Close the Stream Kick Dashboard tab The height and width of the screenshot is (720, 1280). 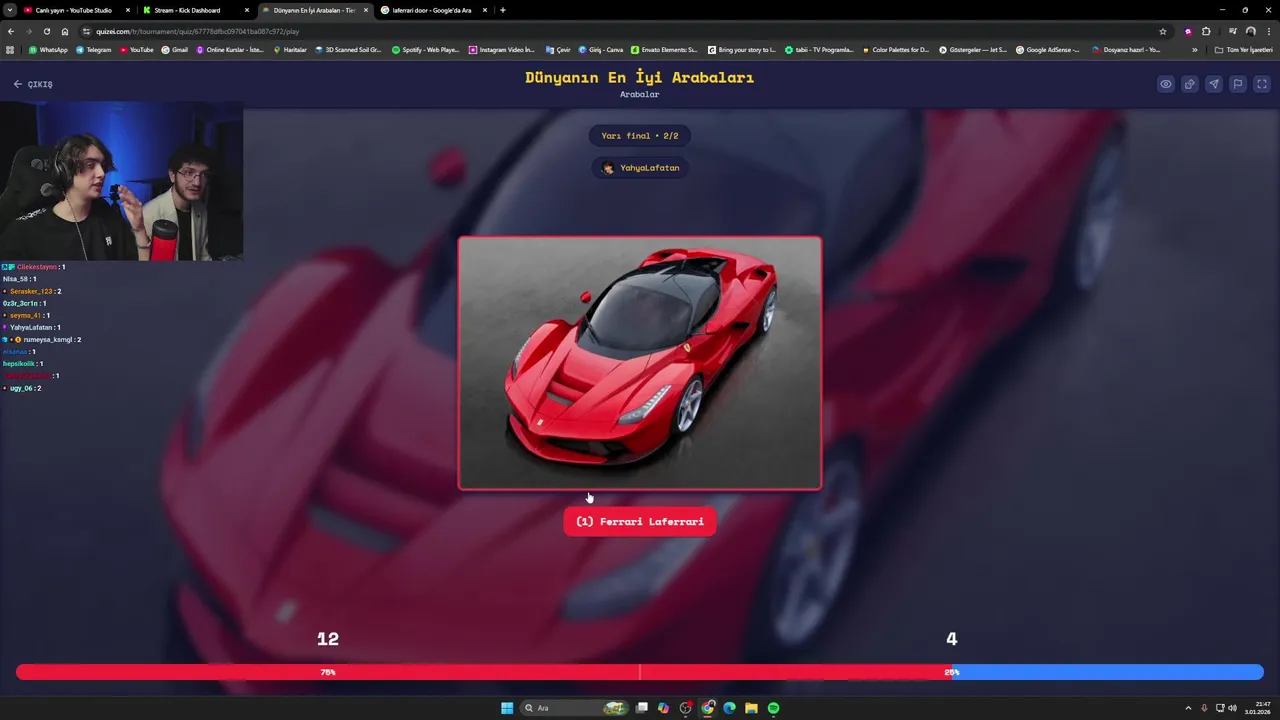246,10
